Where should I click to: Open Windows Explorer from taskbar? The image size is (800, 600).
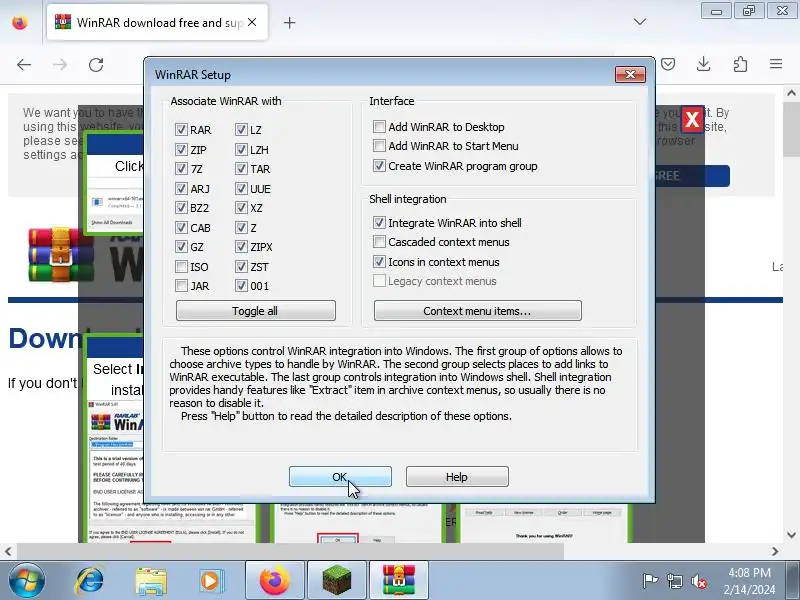click(151, 581)
